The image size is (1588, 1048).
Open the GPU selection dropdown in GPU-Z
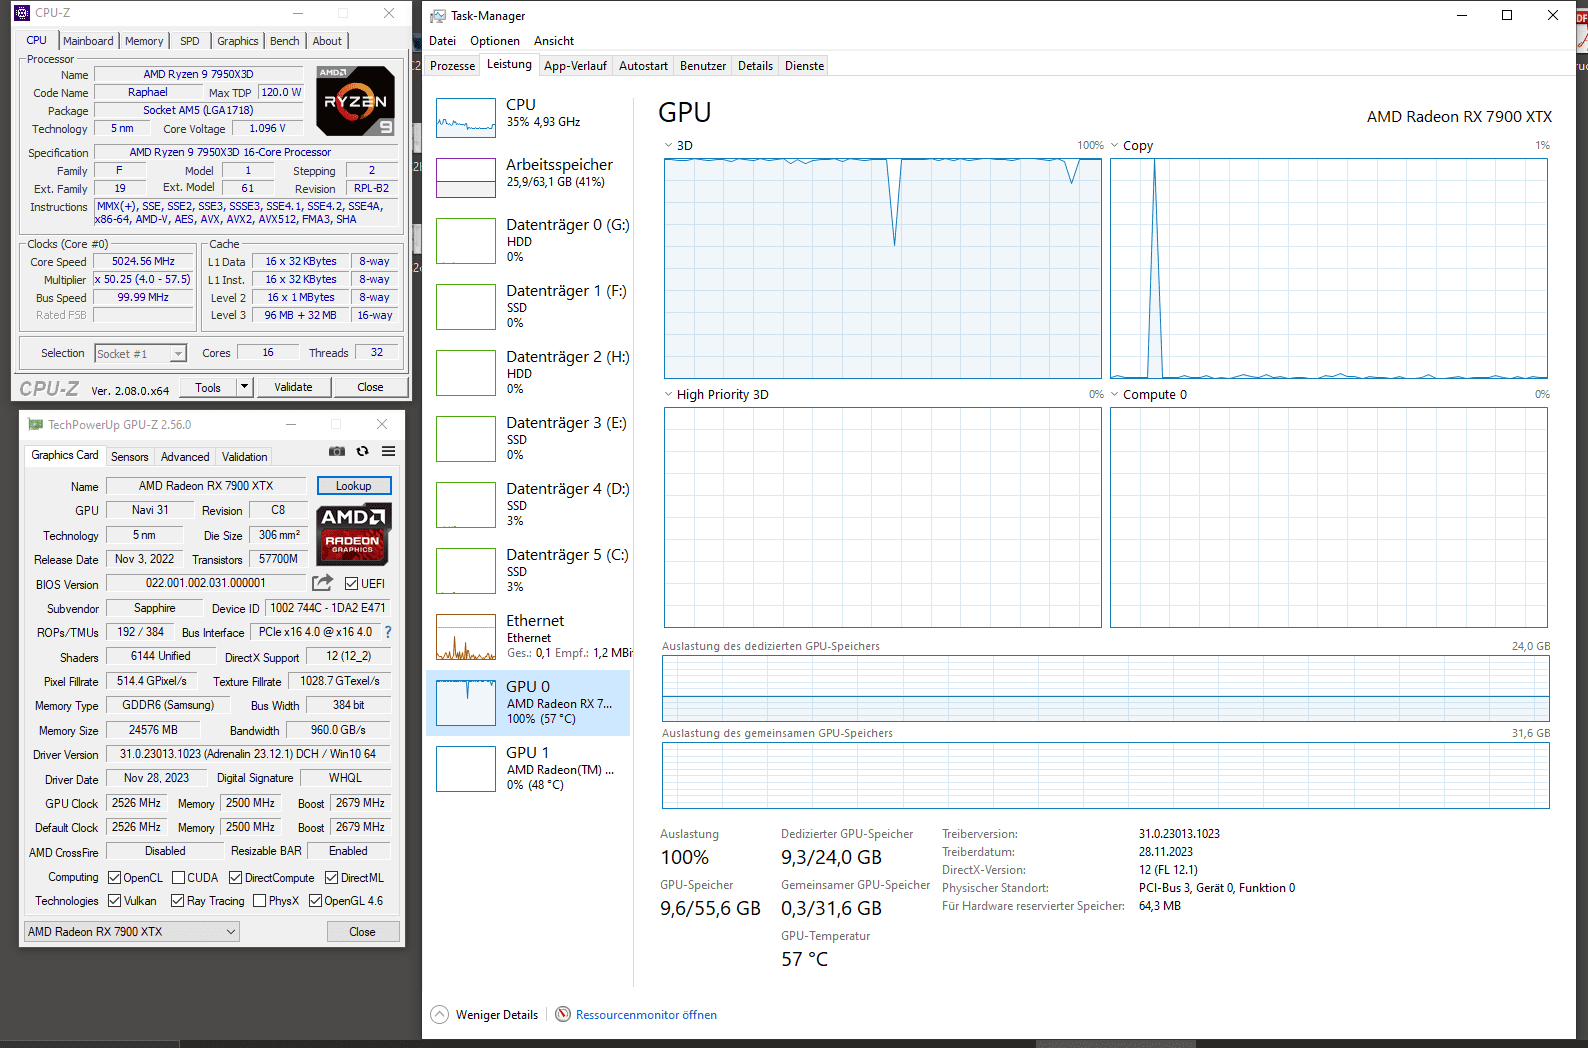132,932
